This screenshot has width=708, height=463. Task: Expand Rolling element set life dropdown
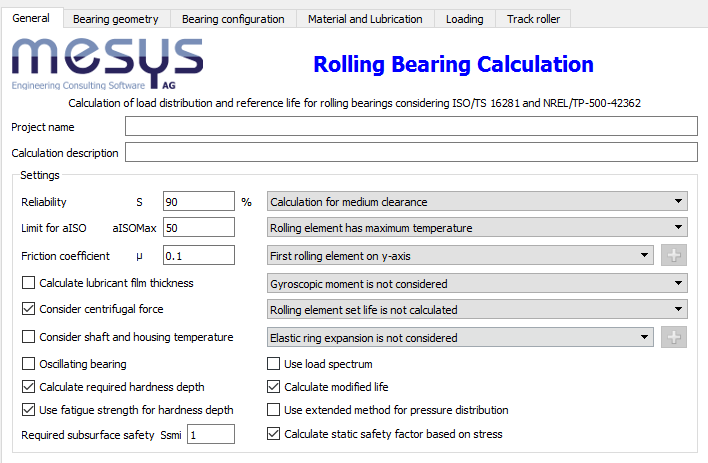pos(477,310)
